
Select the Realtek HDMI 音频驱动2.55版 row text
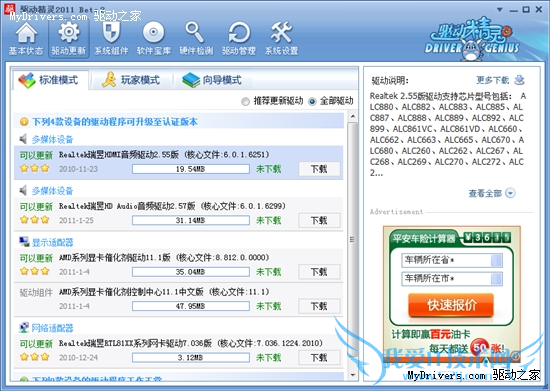click(164, 155)
